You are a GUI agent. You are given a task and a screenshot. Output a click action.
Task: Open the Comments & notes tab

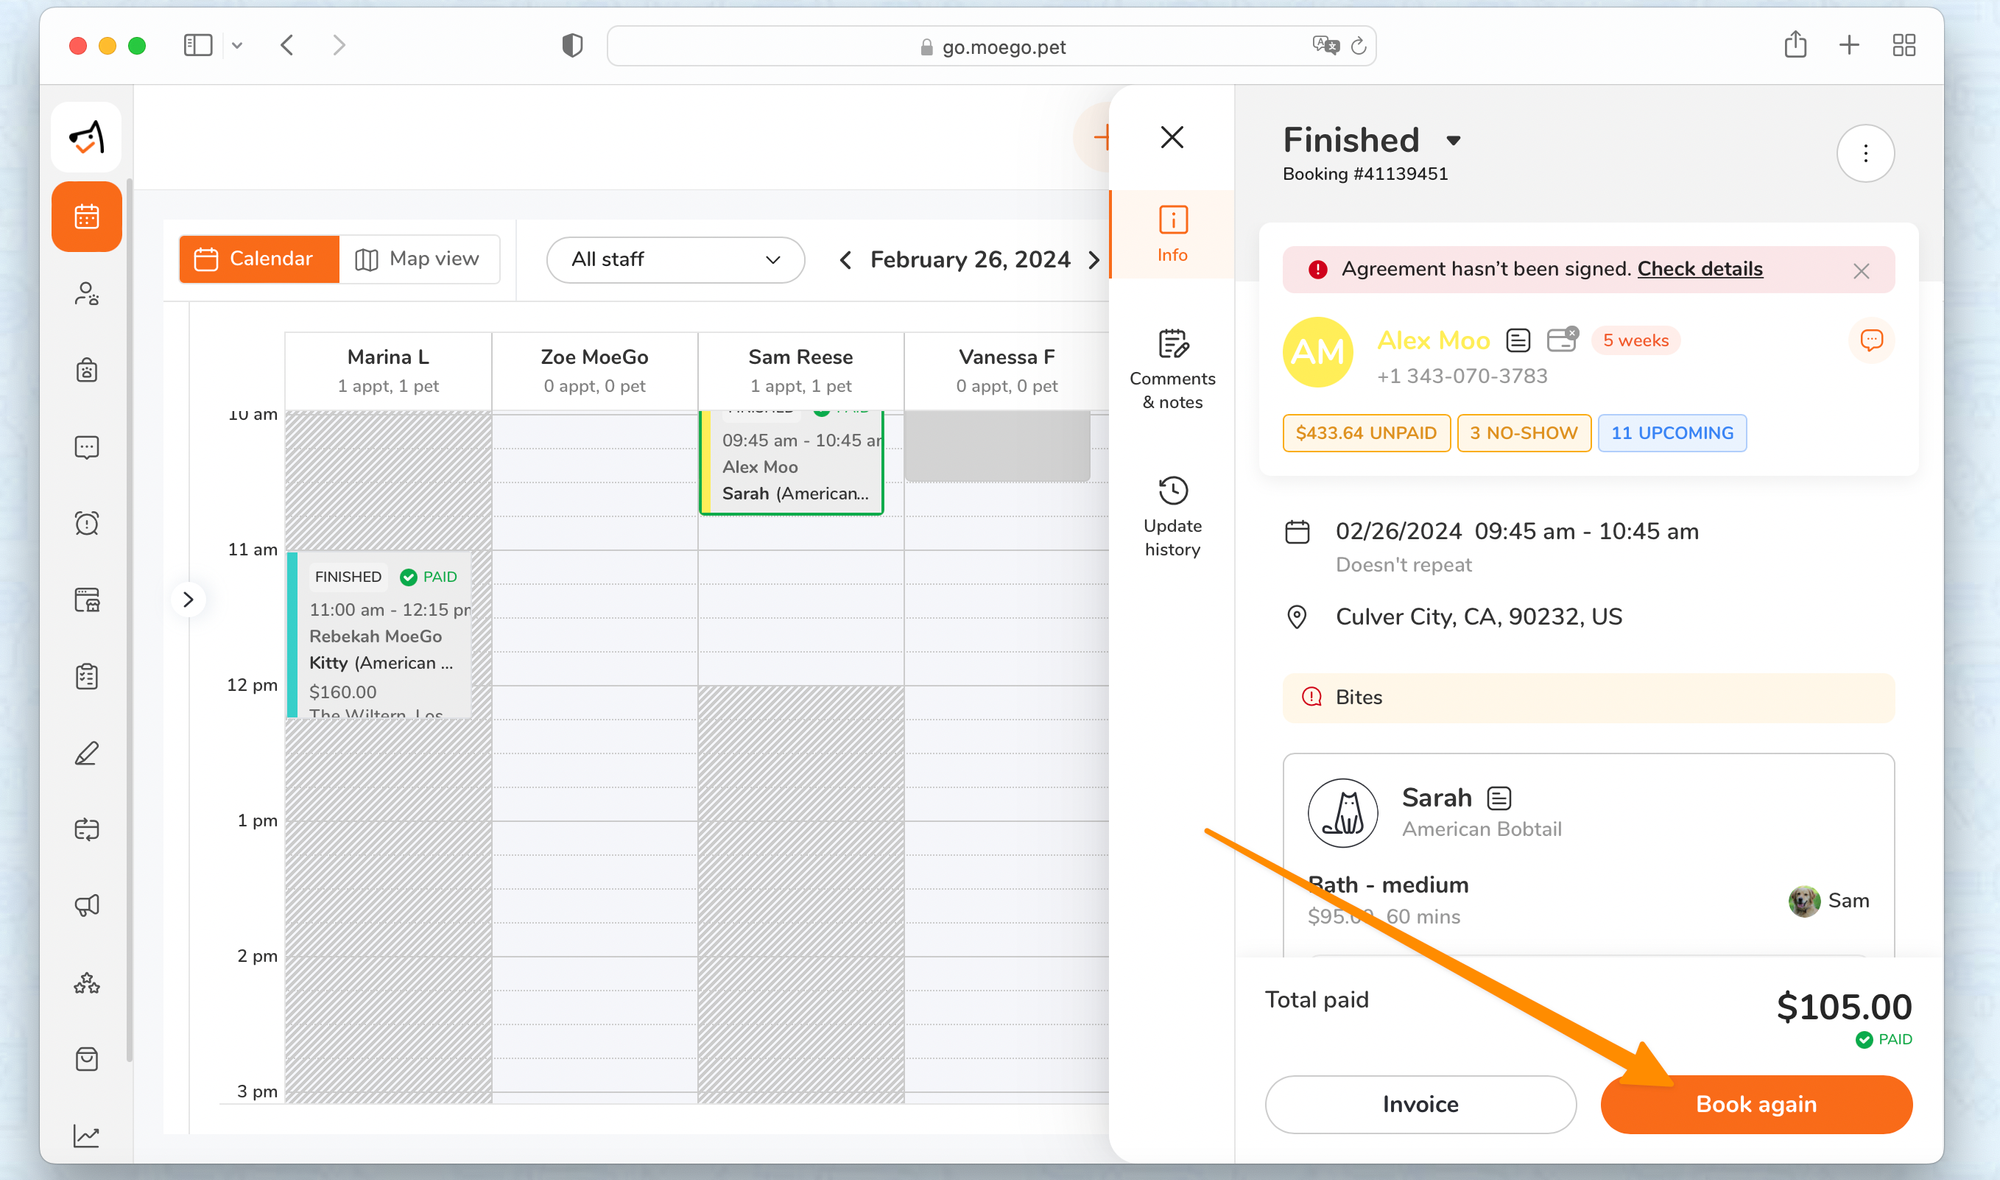(x=1172, y=369)
